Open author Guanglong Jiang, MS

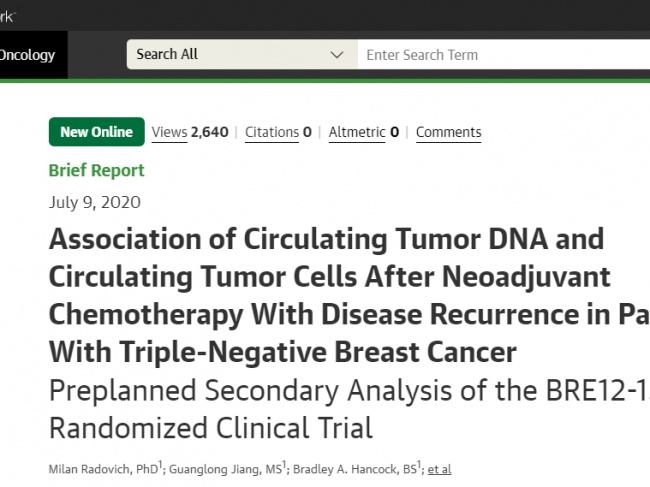tap(224, 468)
